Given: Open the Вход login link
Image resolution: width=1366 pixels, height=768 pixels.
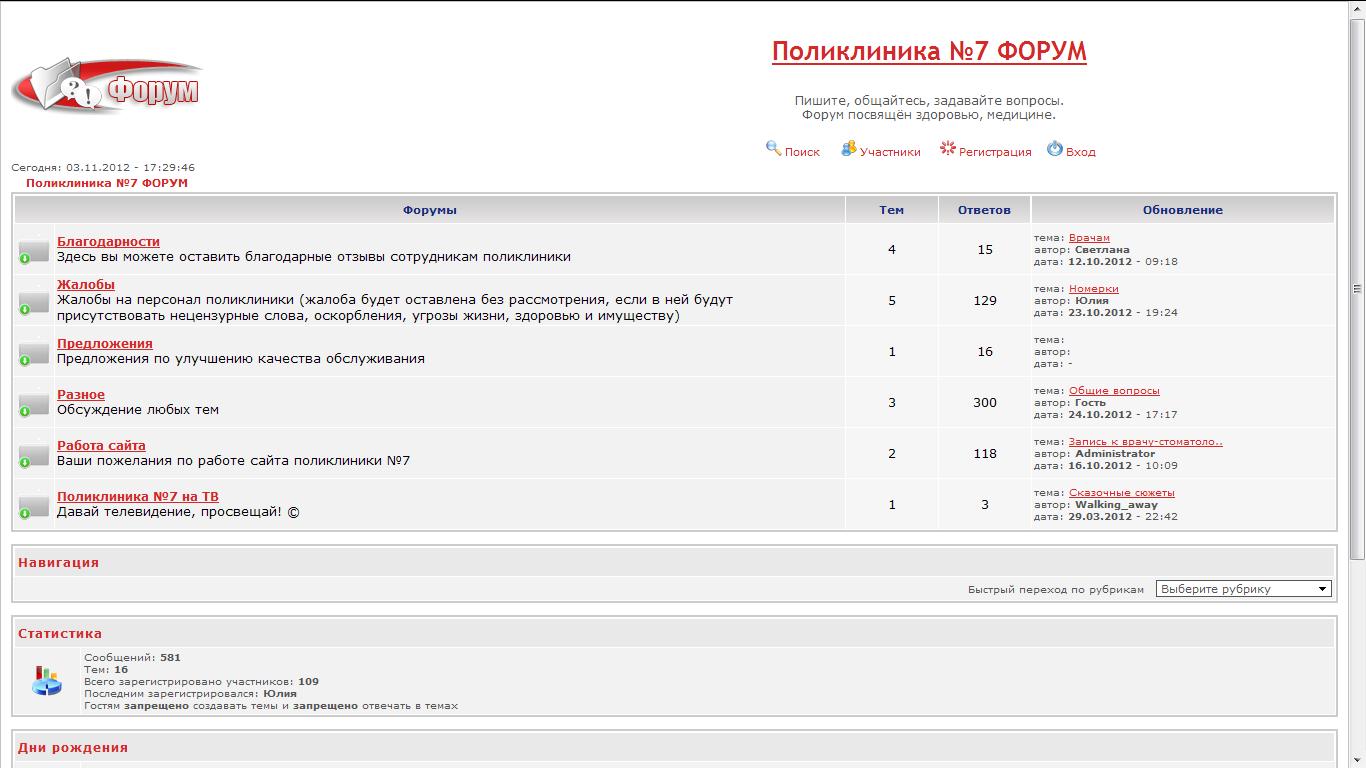Looking at the screenshot, I should click(x=1081, y=152).
